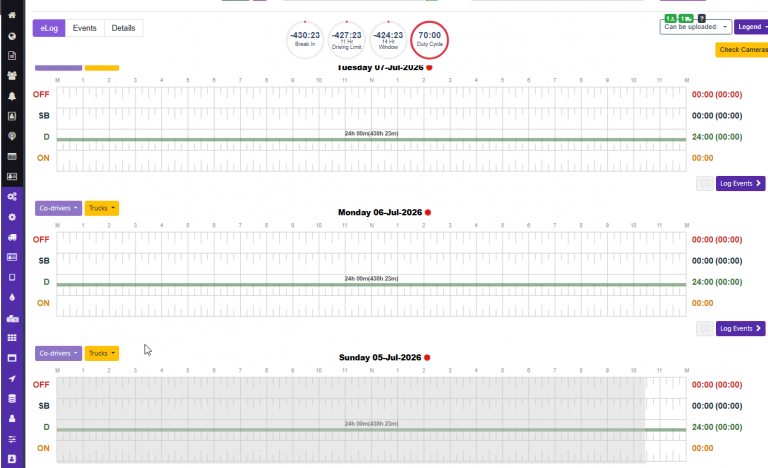Open the gears settings icon in the sidebar
This screenshot has width=768, height=468.
(12, 197)
